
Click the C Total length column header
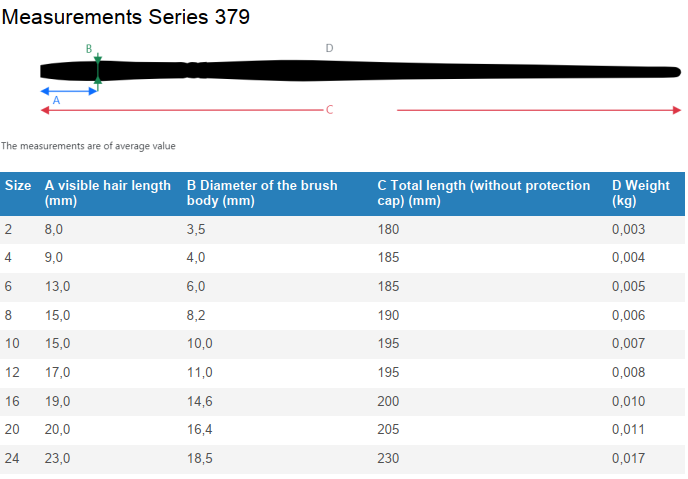(x=484, y=193)
